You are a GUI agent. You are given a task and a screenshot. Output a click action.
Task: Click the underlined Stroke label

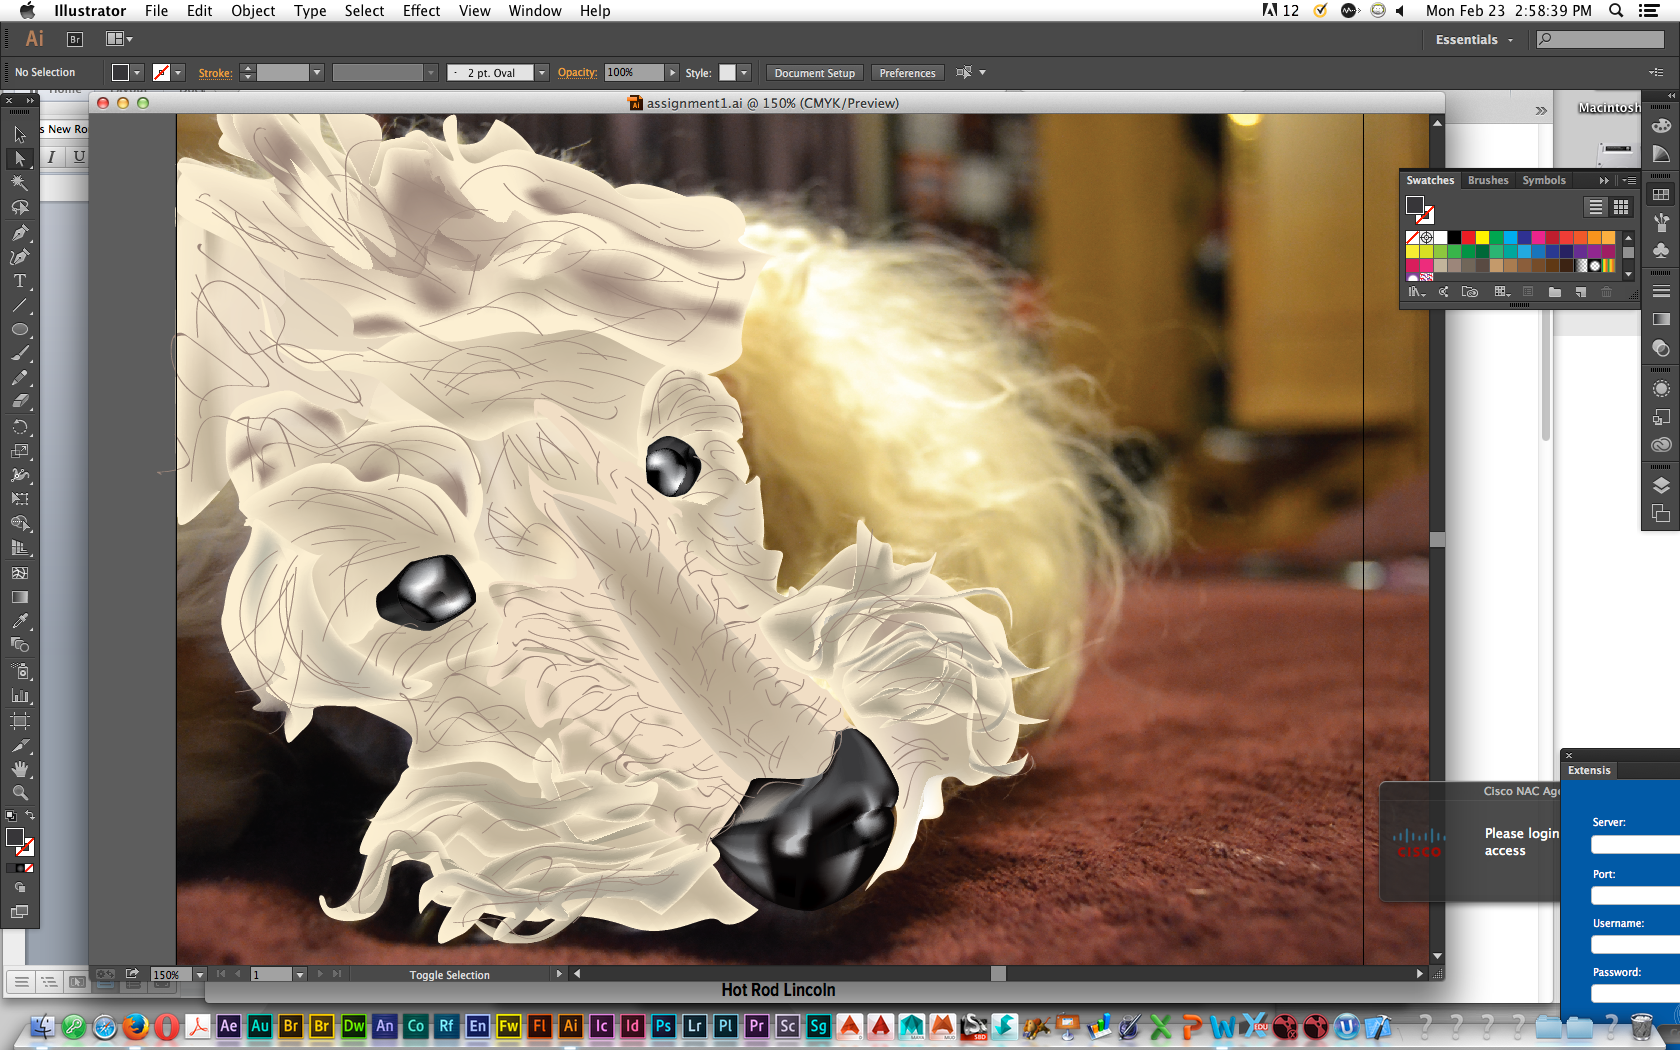pos(215,72)
